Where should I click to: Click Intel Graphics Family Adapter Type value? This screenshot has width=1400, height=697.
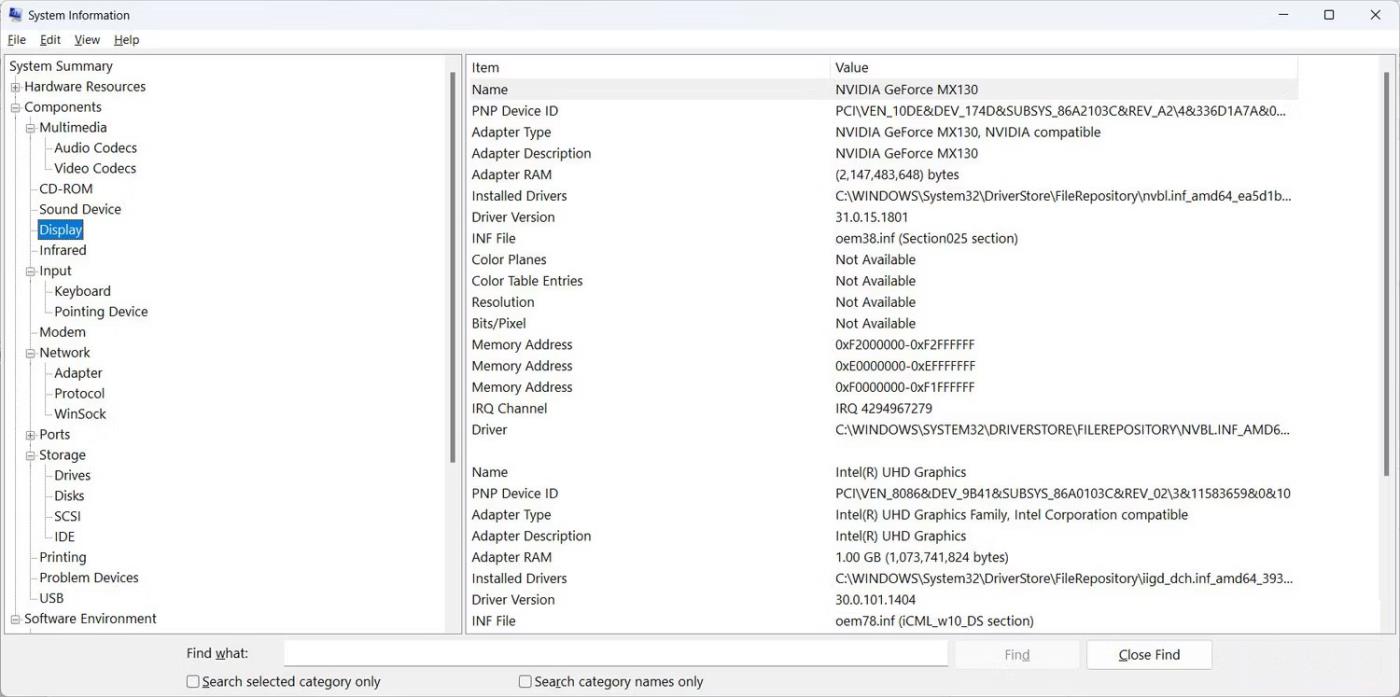1012,515
